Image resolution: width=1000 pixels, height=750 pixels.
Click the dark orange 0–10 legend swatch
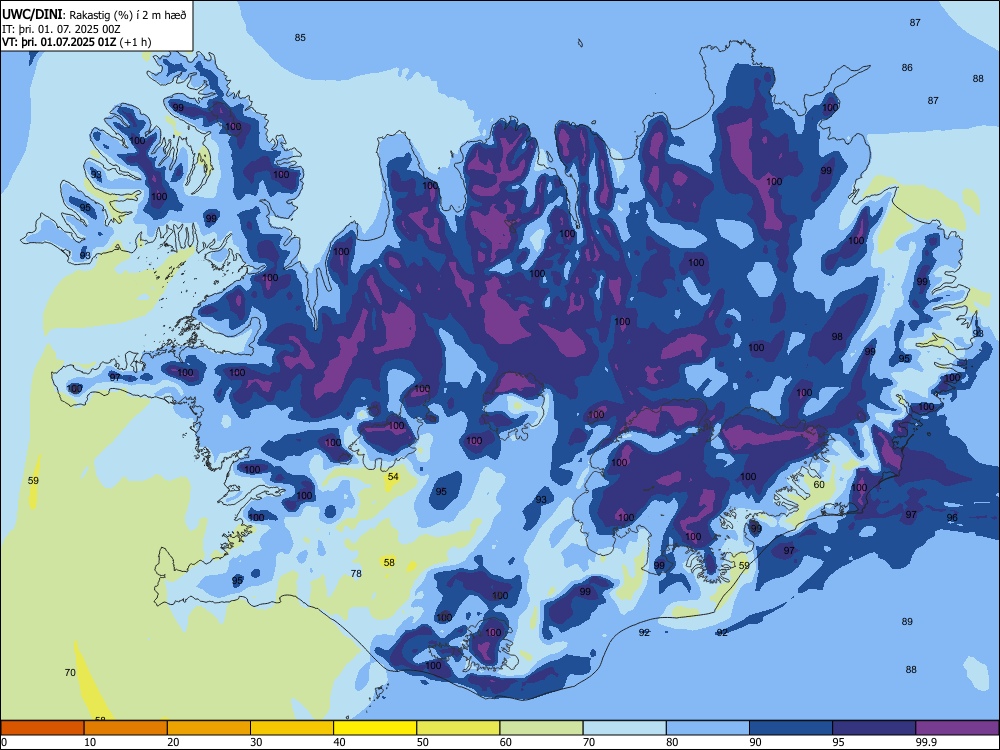42,728
